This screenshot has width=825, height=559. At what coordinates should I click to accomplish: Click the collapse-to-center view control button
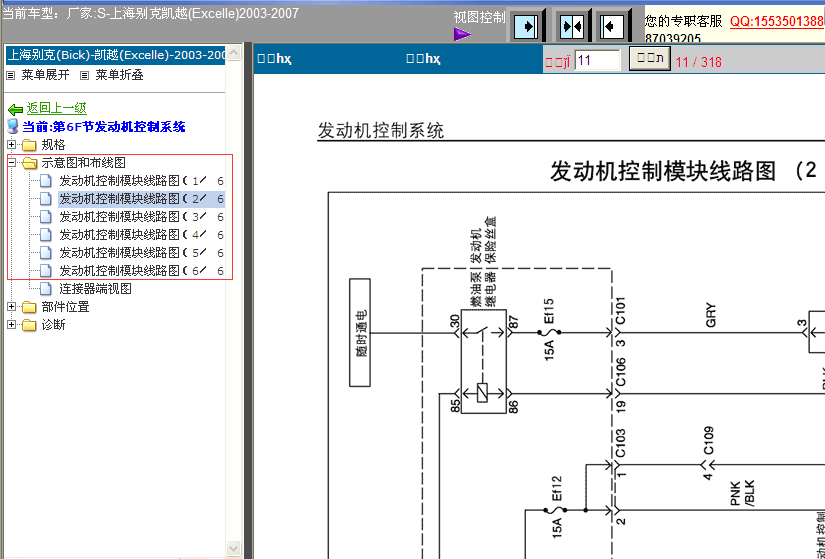(572, 25)
